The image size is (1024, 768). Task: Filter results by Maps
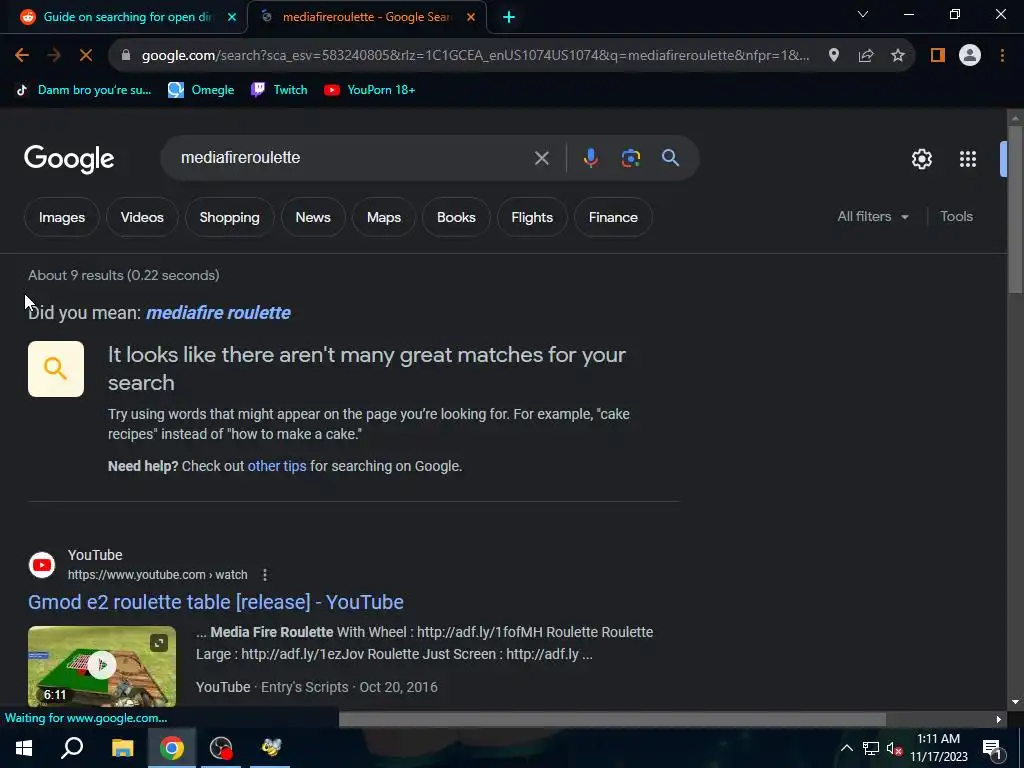coord(383,217)
